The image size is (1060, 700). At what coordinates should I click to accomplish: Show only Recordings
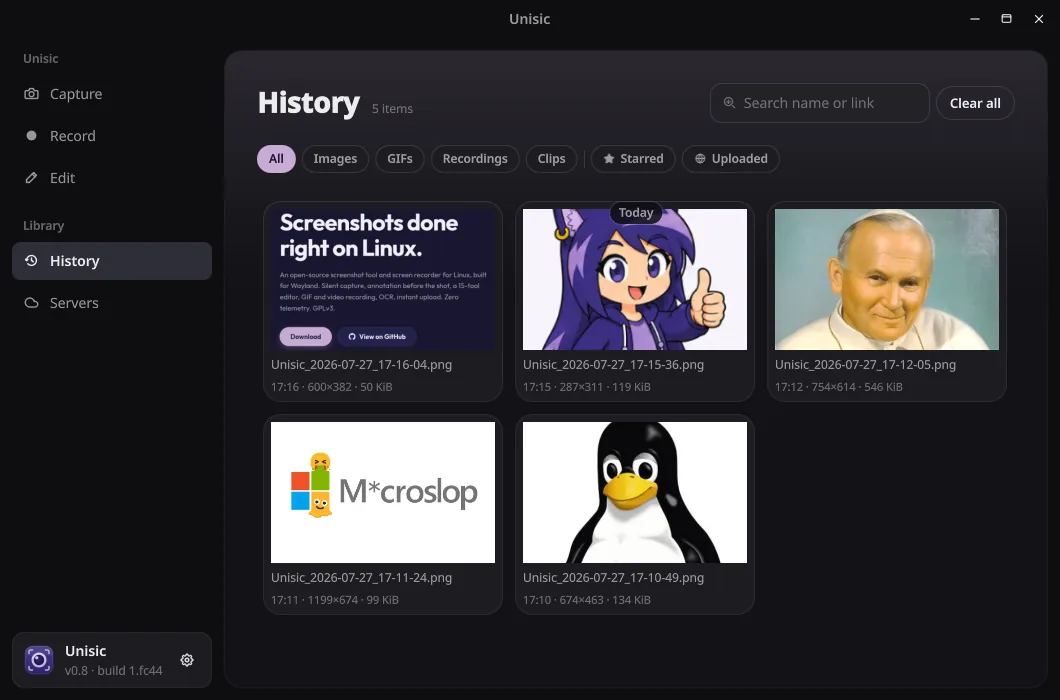pyautogui.click(x=475, y=159)
